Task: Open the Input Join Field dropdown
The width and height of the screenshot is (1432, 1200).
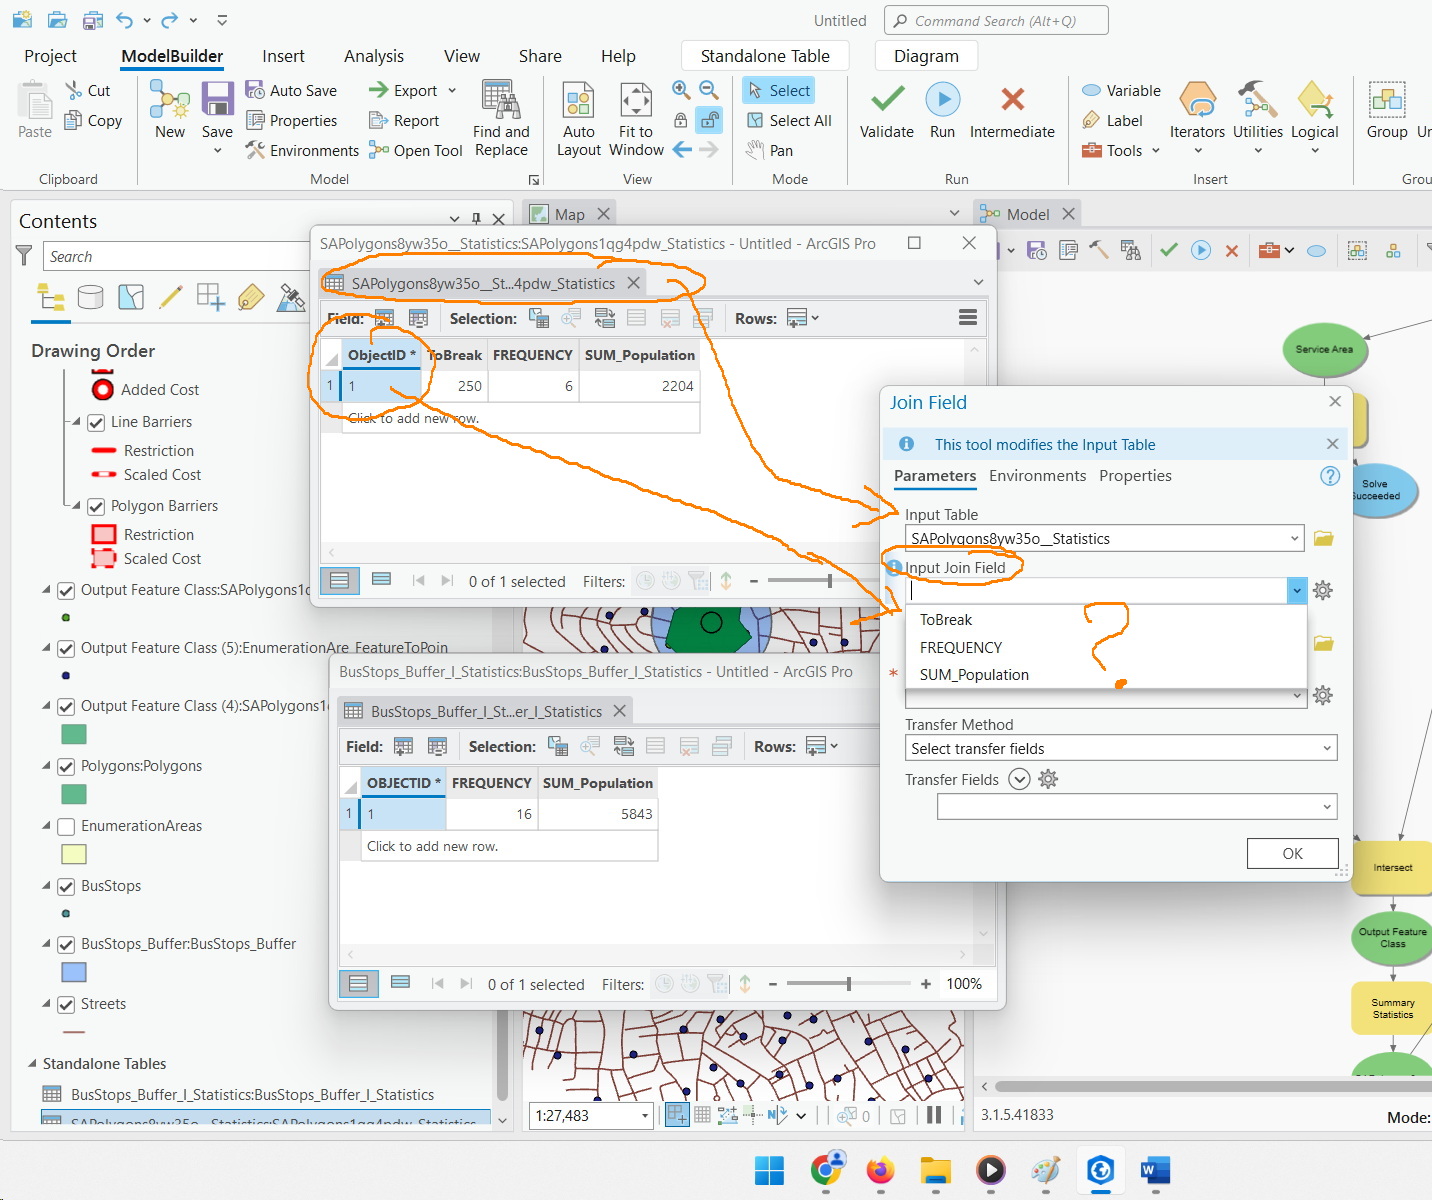Action: point(1297,590)
